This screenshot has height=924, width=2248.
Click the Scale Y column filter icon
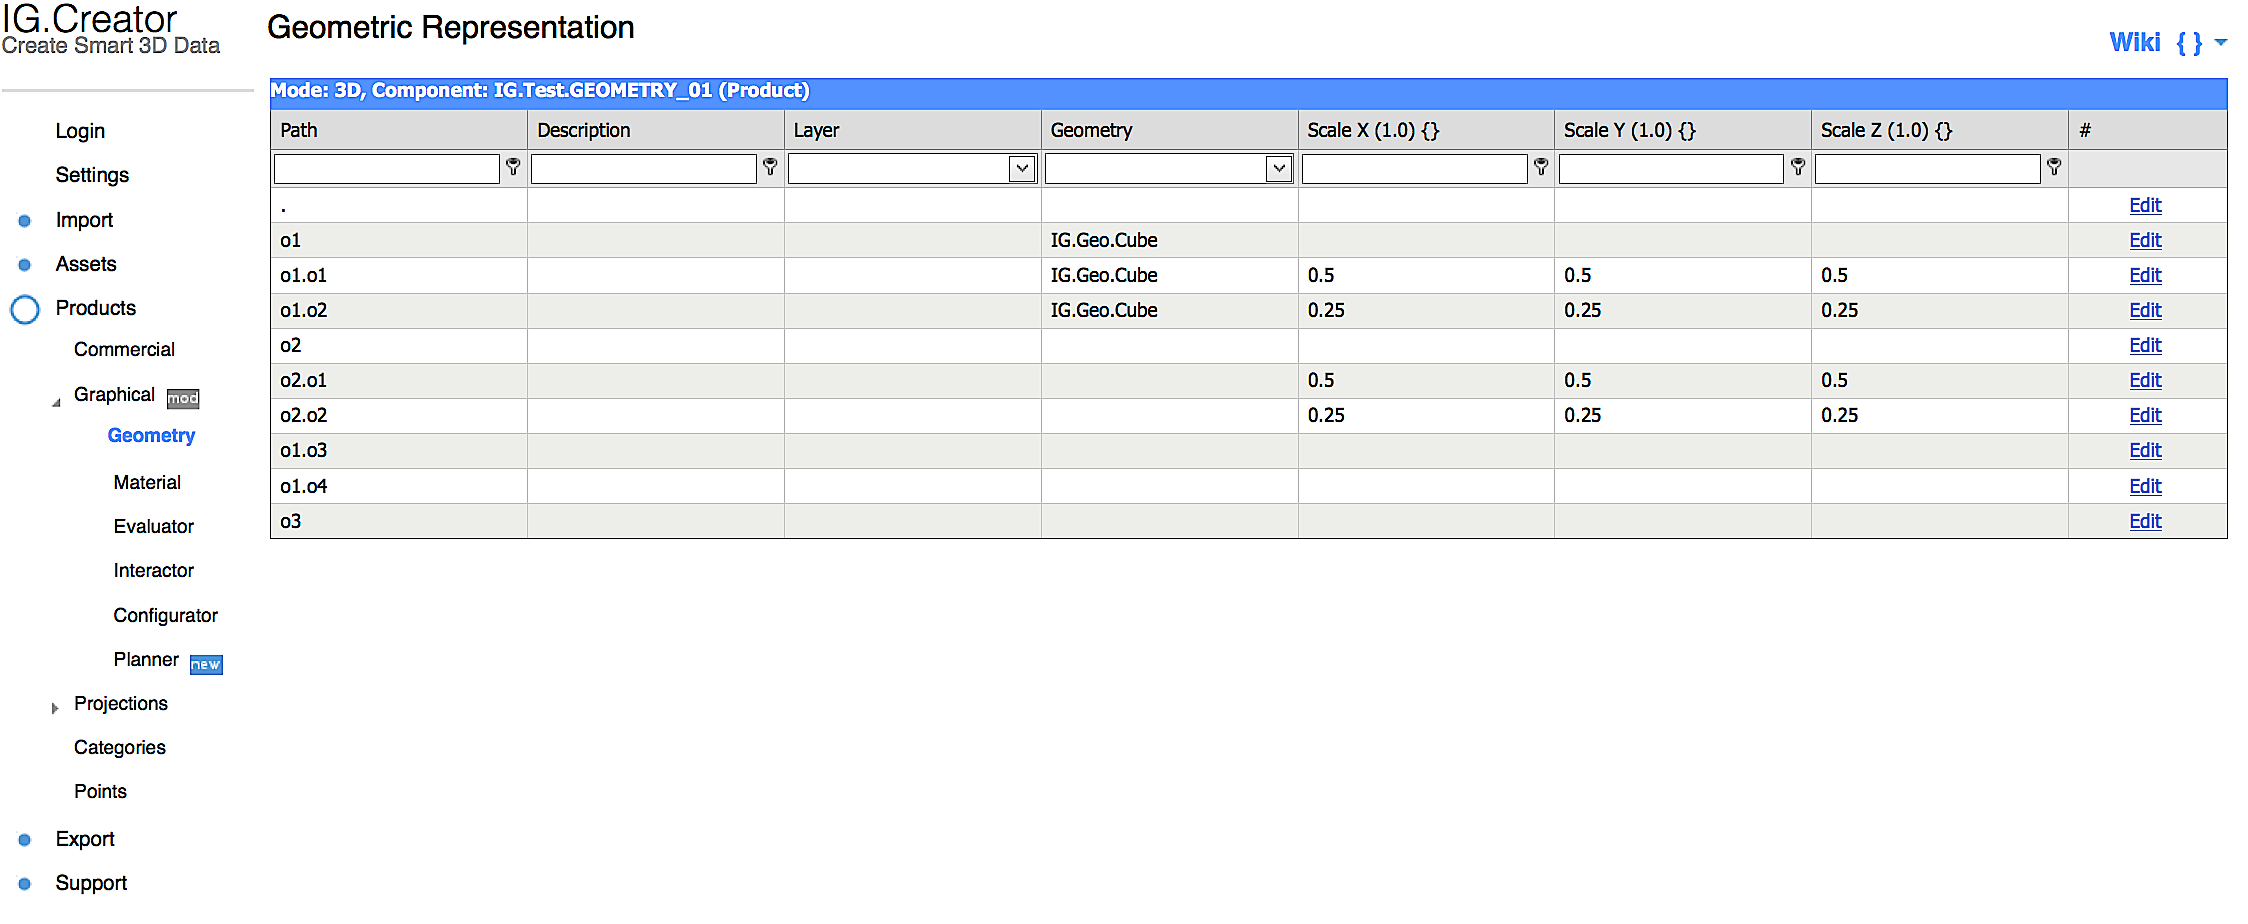1798,167
